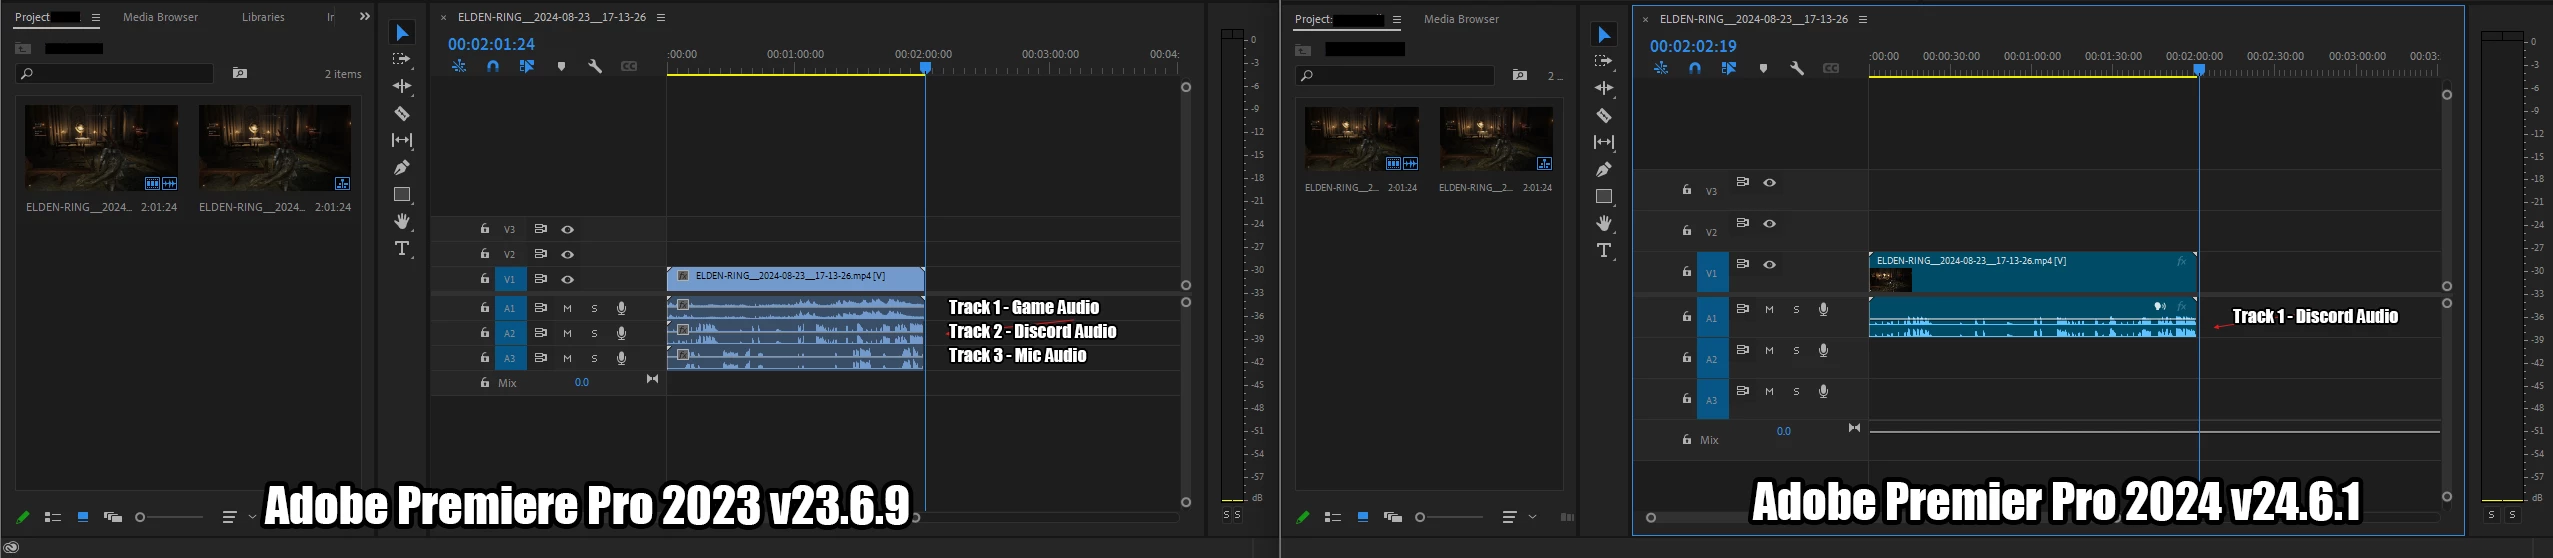Toggle read-only project pencil, 2023 window
Screen dimensions: 2553x558
click(x=23, y=517)
